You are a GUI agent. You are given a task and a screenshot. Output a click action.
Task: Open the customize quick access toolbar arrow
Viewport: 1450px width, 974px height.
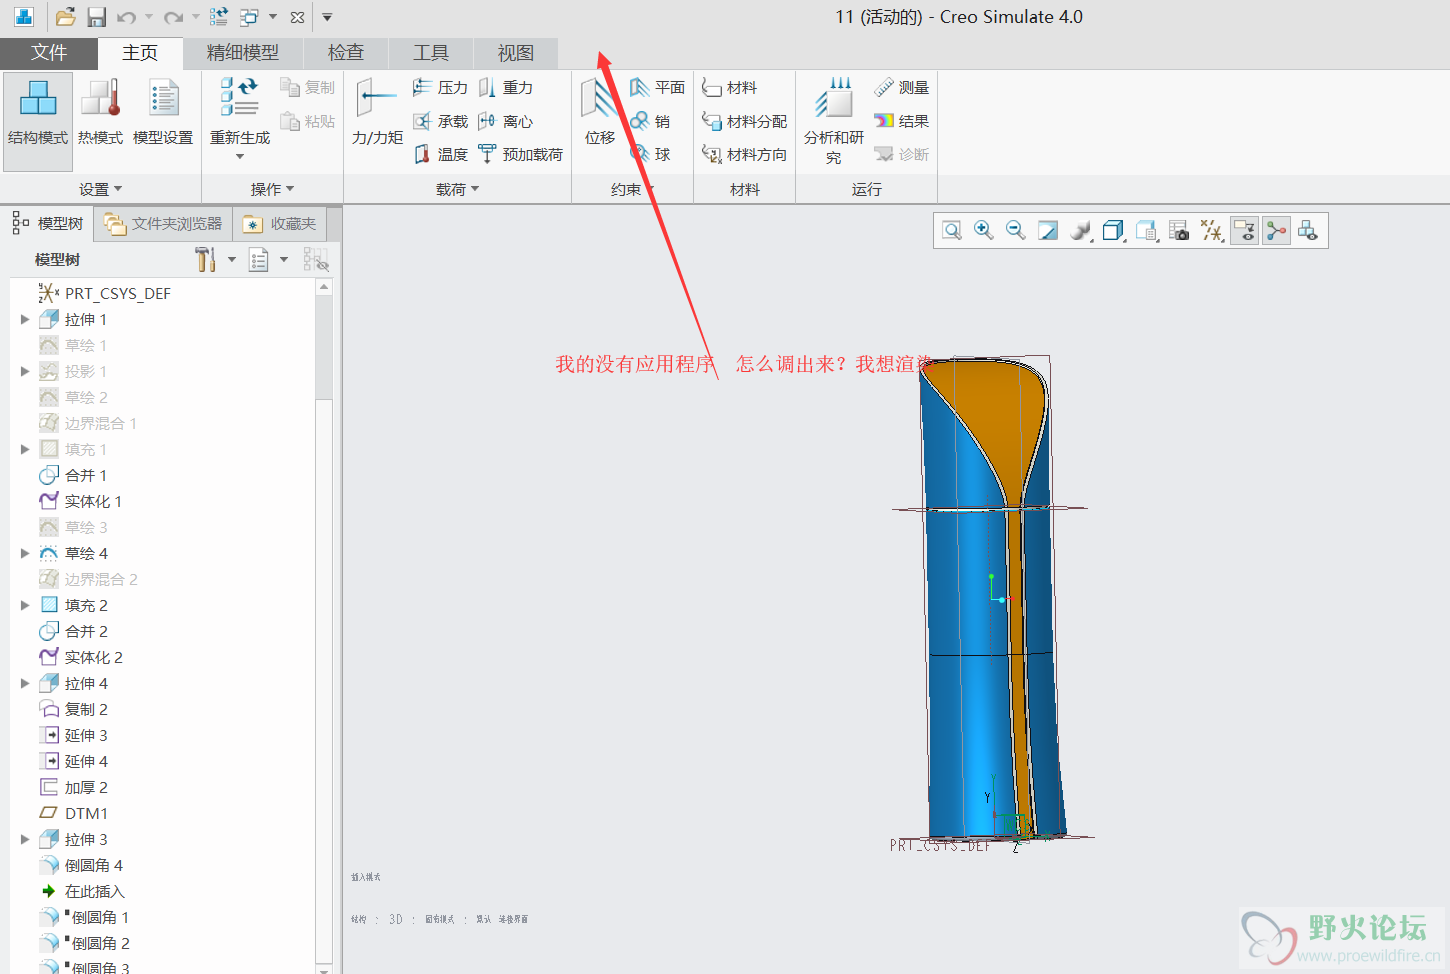click(327, 17)
